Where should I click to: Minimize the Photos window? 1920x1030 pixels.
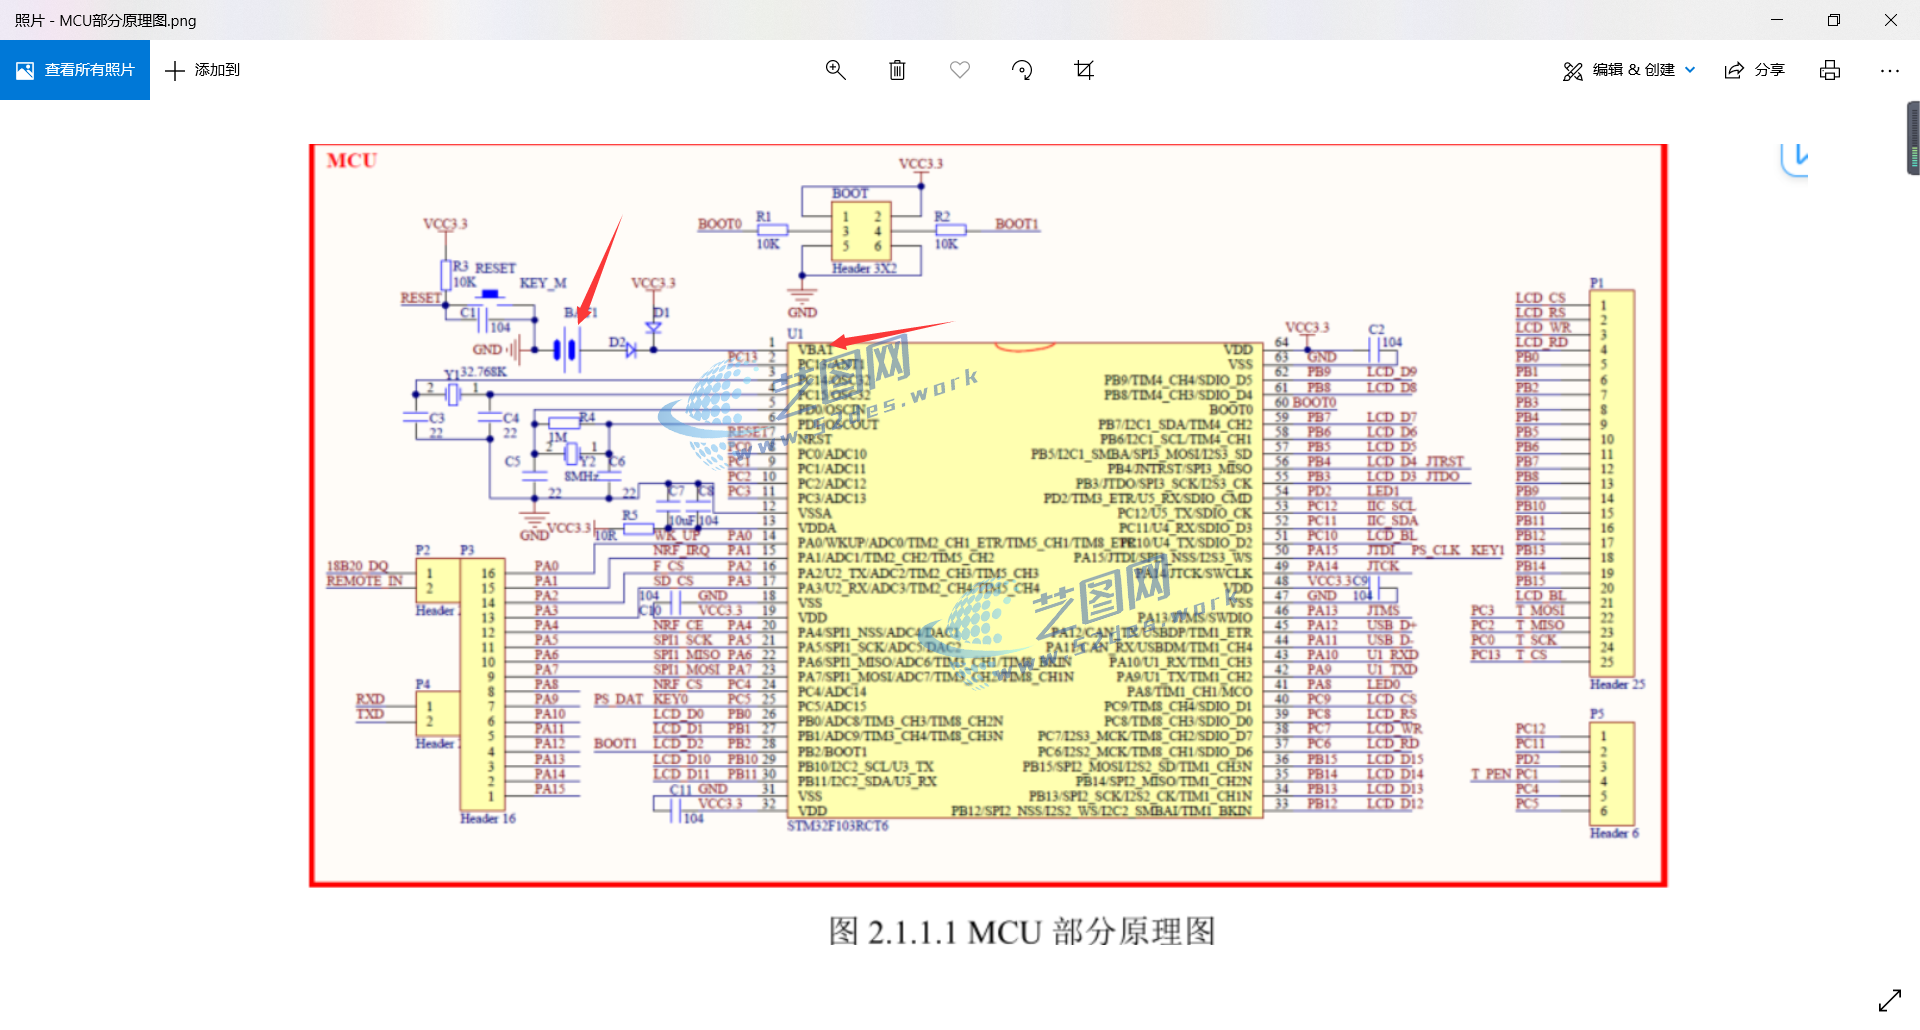click(1777, 20)
